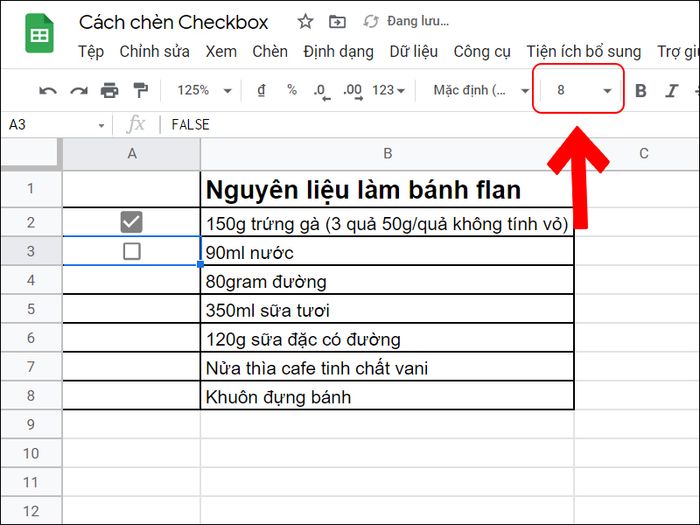700x525 pixels.
Task: Select cell Nửa thìa cafe tinh chất vani
Action: pyautogui.click(x=387, y=367)
